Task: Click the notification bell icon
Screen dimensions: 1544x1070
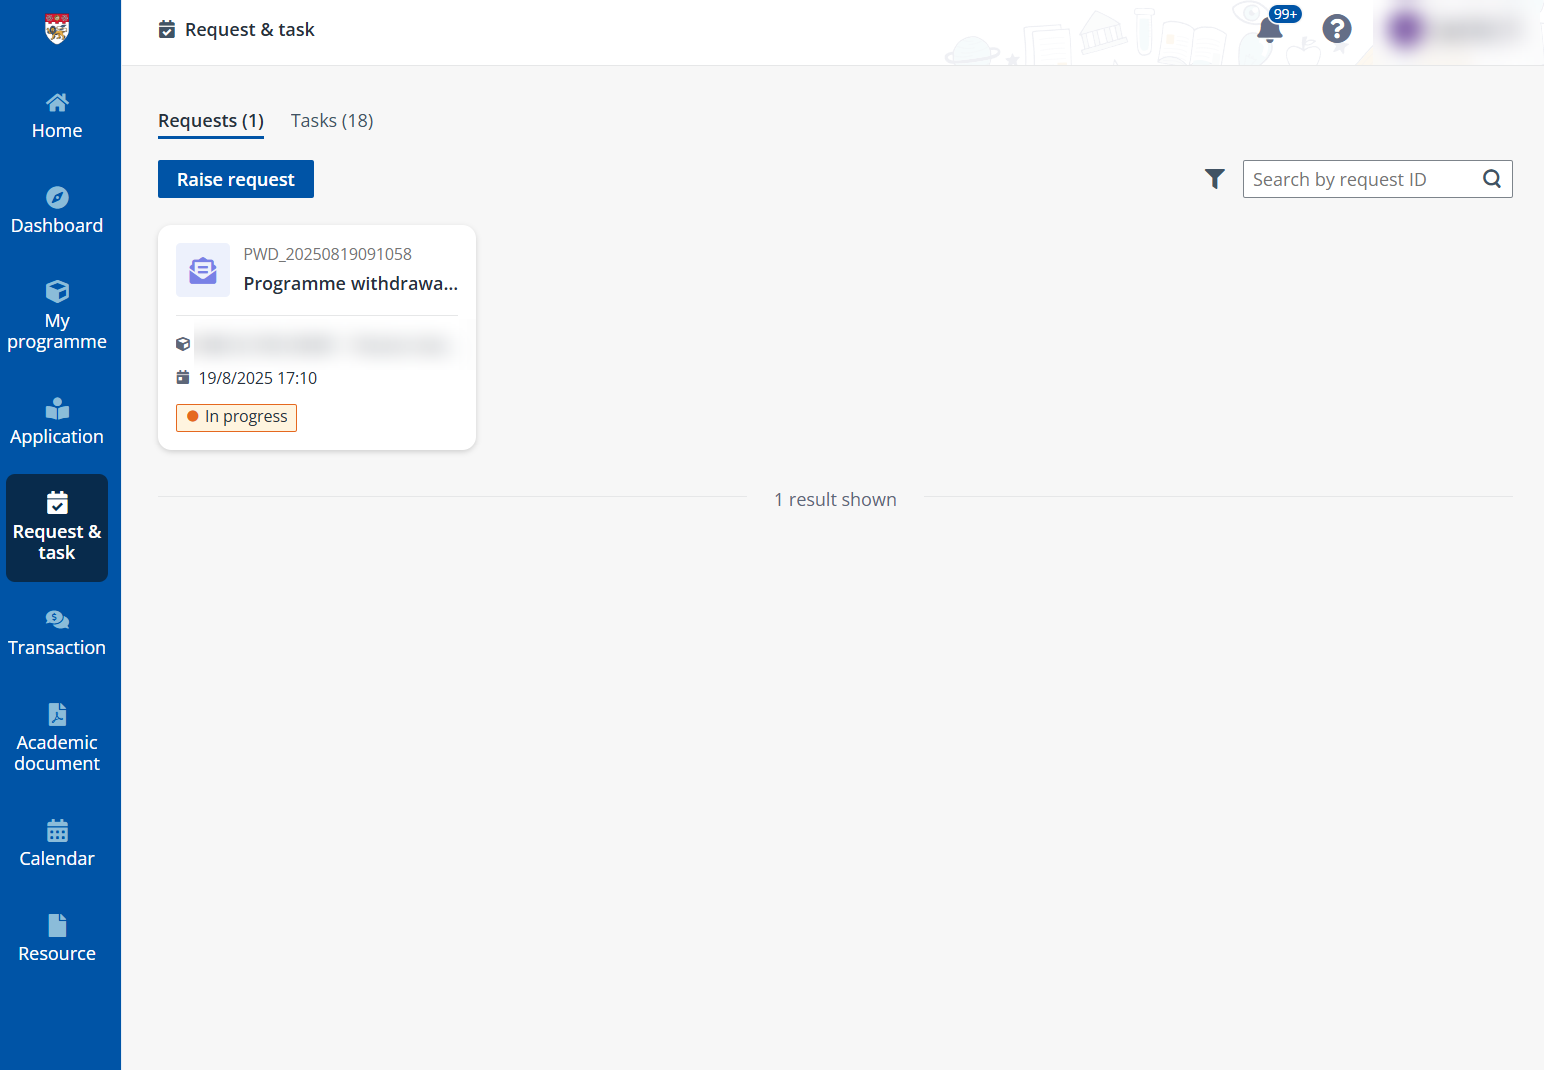Action: tap(1269, 29)
